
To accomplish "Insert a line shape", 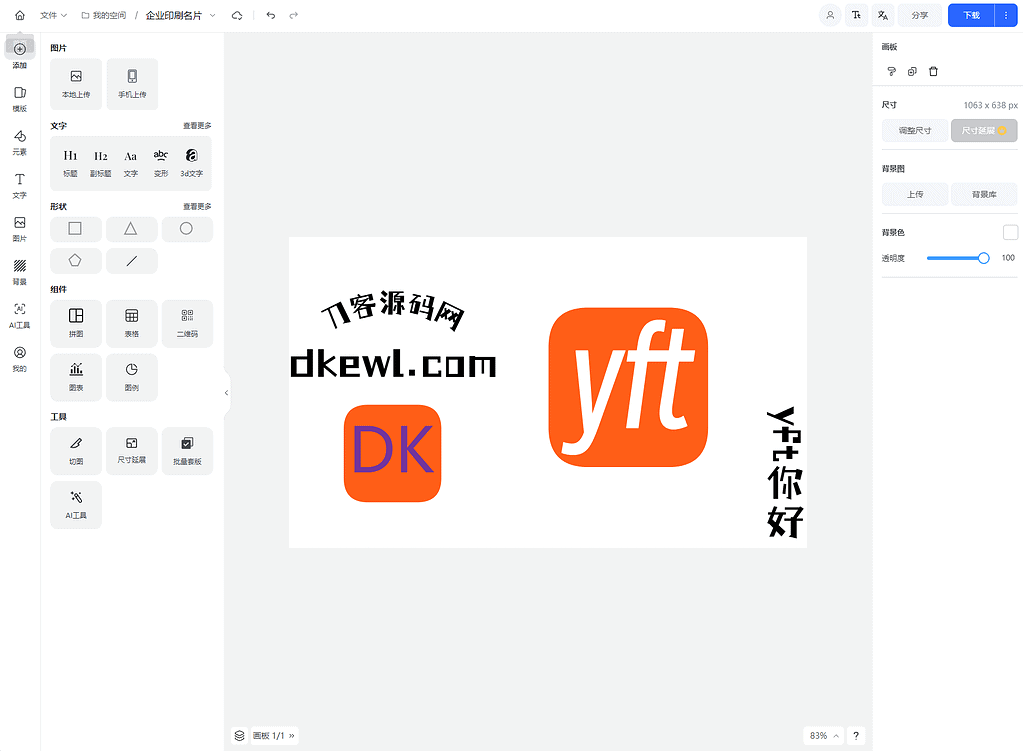I will [x=131, y=261].
